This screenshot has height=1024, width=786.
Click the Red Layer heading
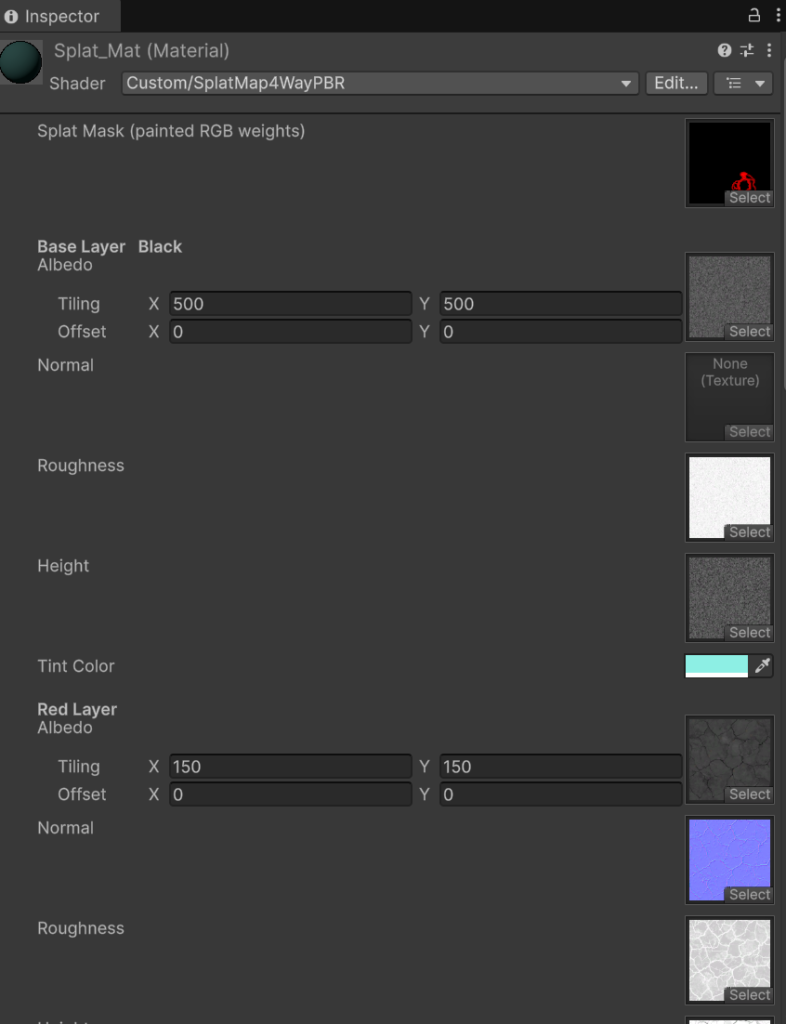coord(77,709)
